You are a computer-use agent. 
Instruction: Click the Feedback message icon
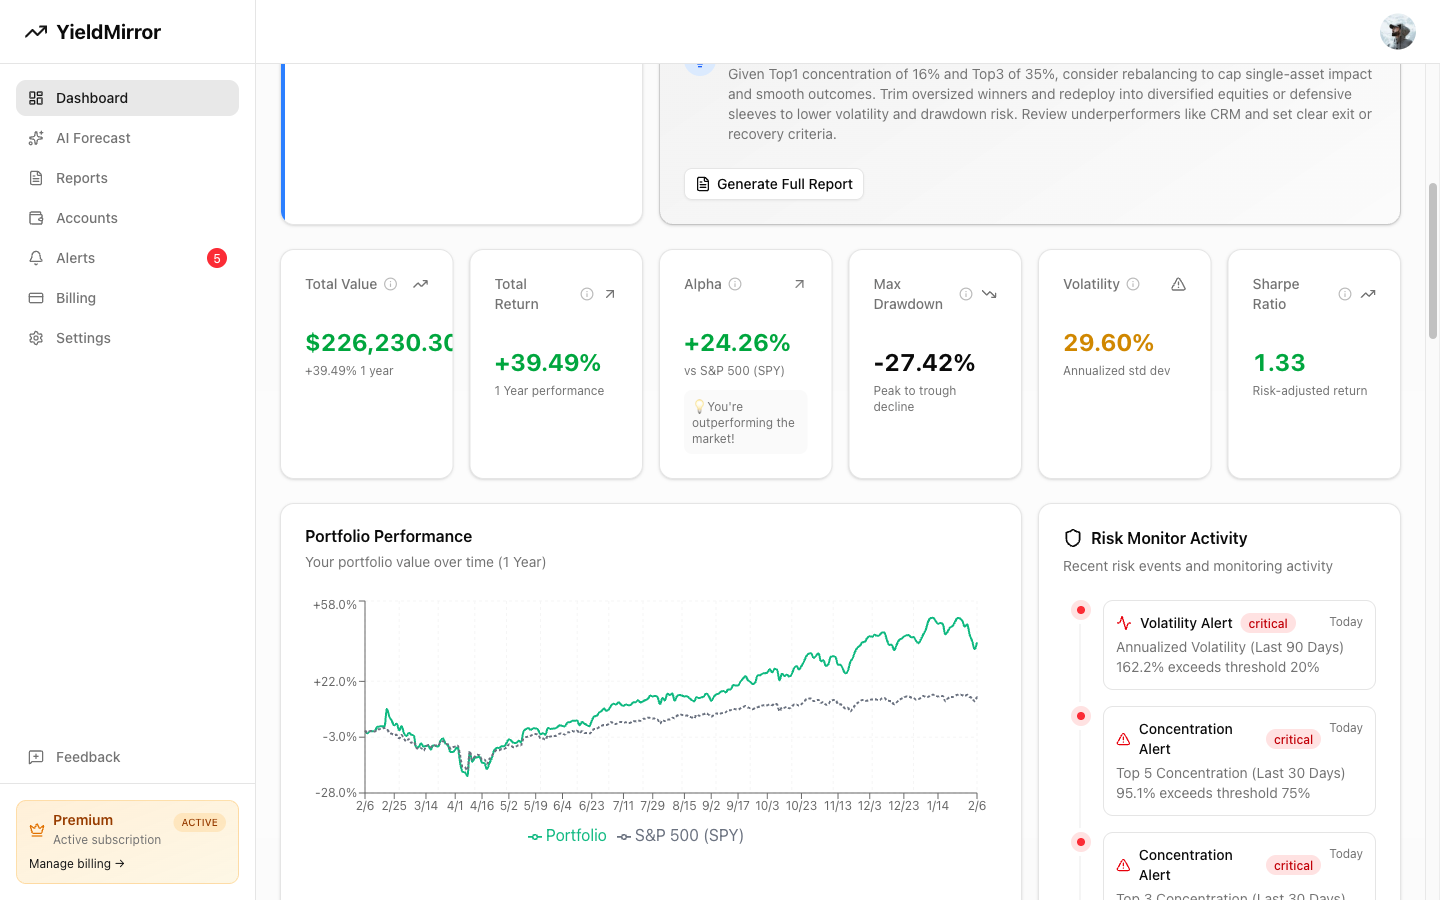click(36, 757)
